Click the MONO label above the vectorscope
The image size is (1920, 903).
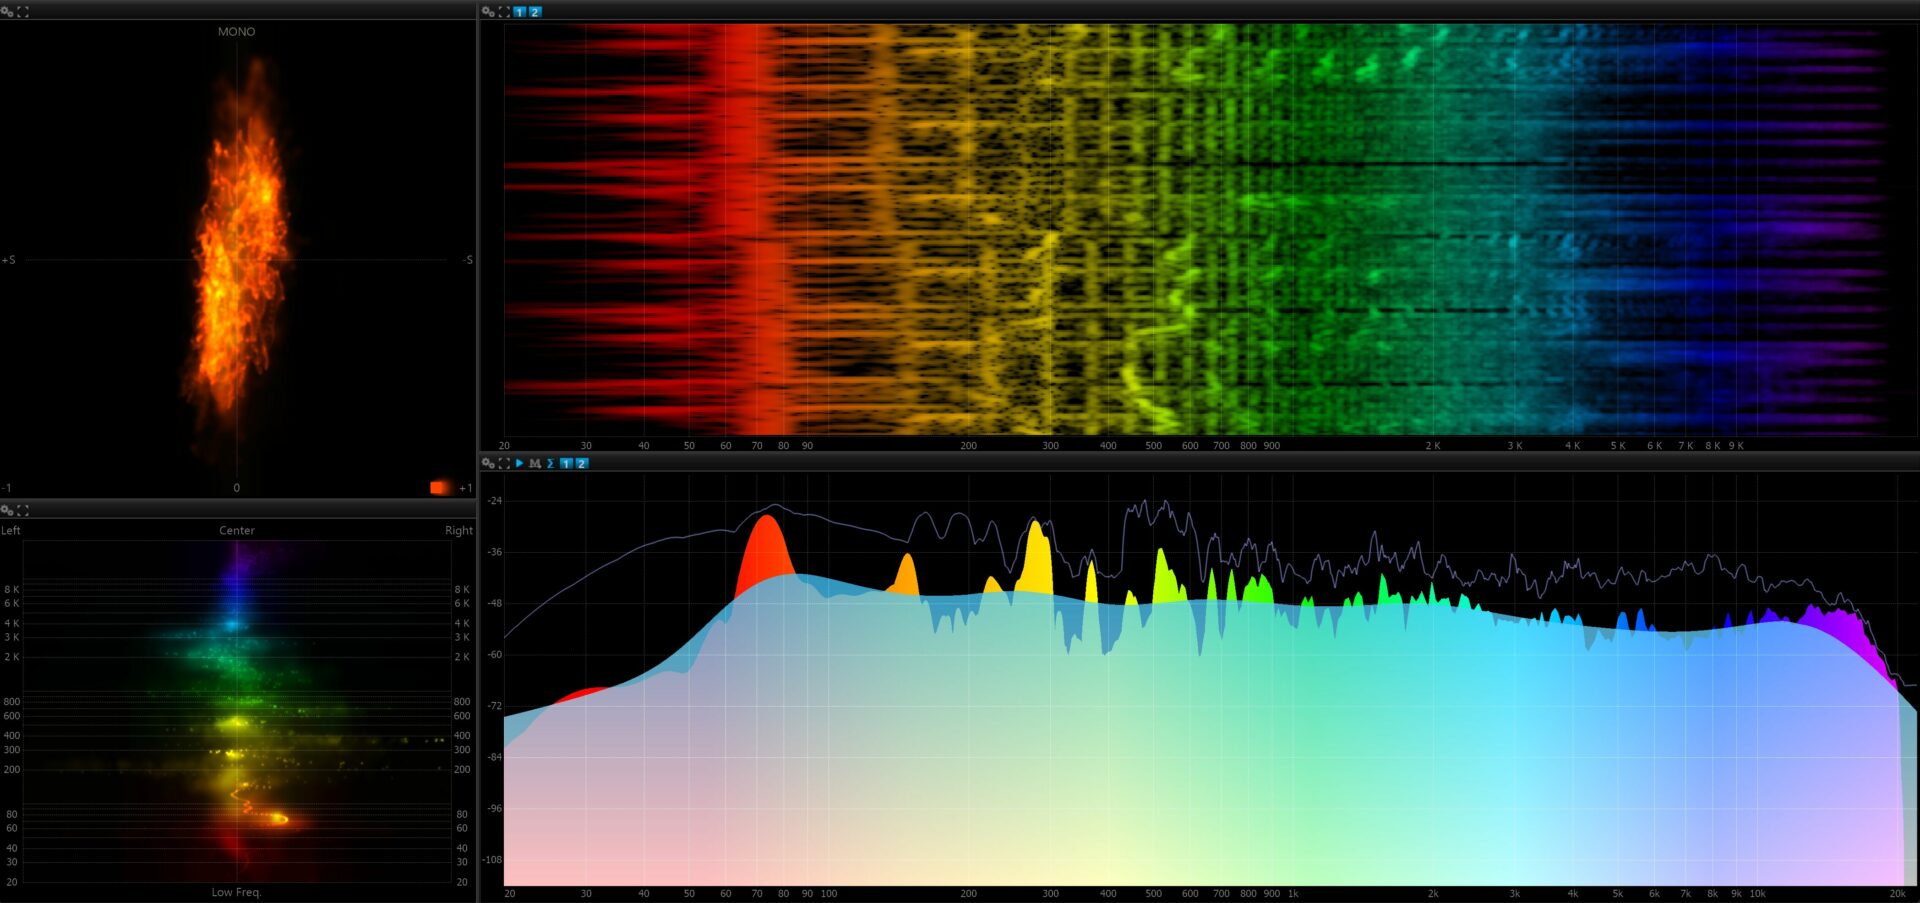pyautogui.click(x=236, y=32)
